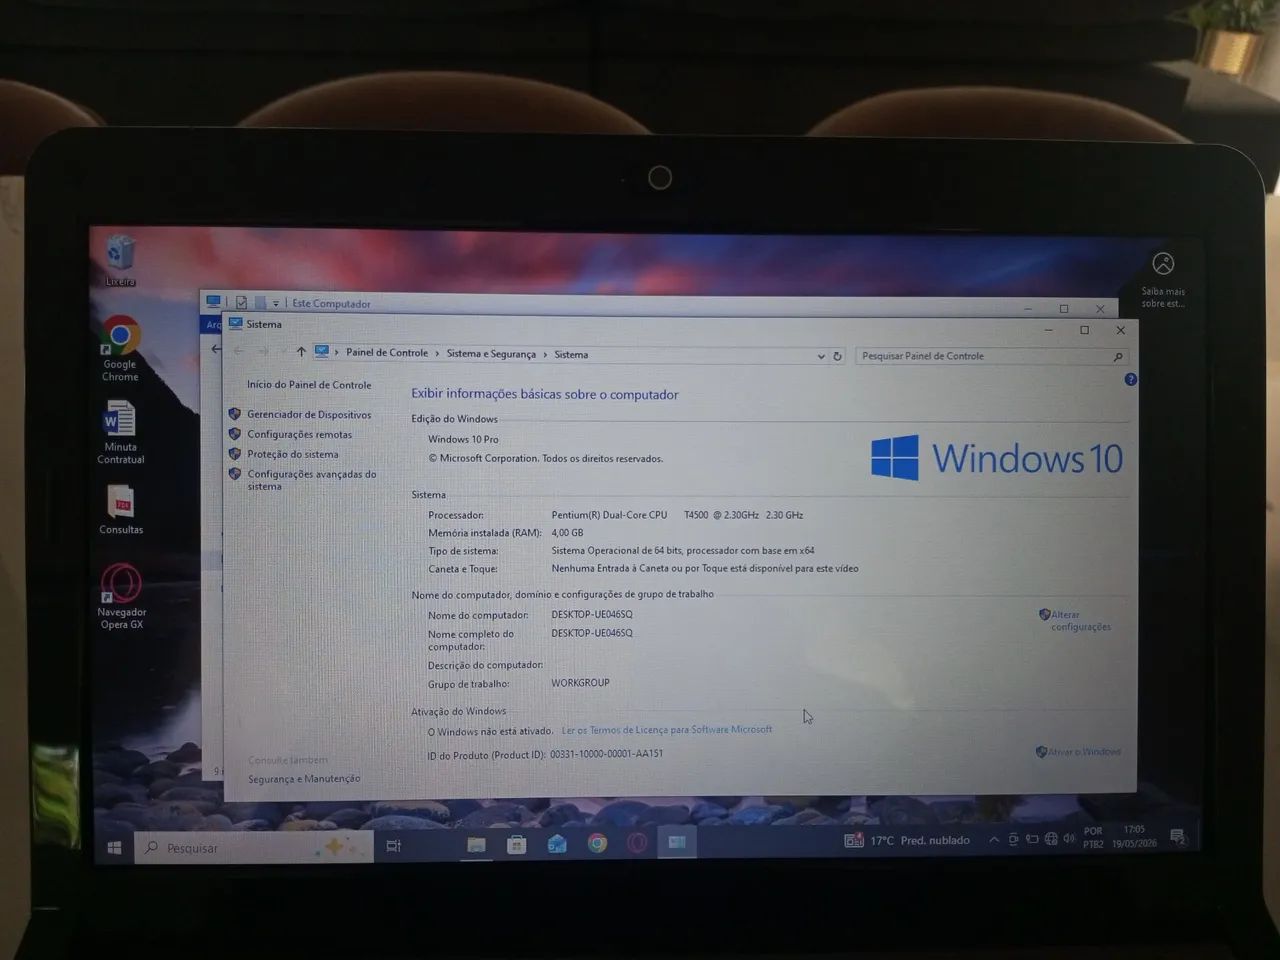Image resolution: width=1280 pixels, height=960 pixels.
Task: Click the Windows 10 Pro edition text
Action: (x=463, y=440)
